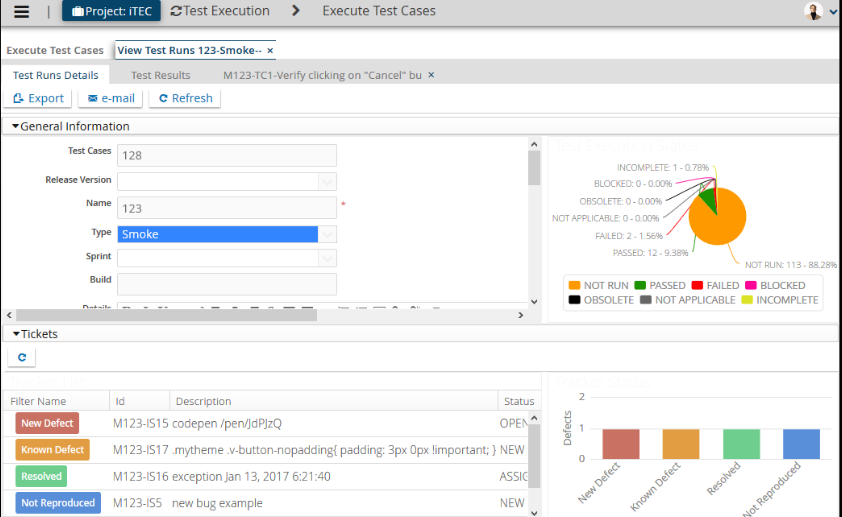Toggle NOT APPLICABLE legend swatch
The image size is (842, 517).
(645, 300)
